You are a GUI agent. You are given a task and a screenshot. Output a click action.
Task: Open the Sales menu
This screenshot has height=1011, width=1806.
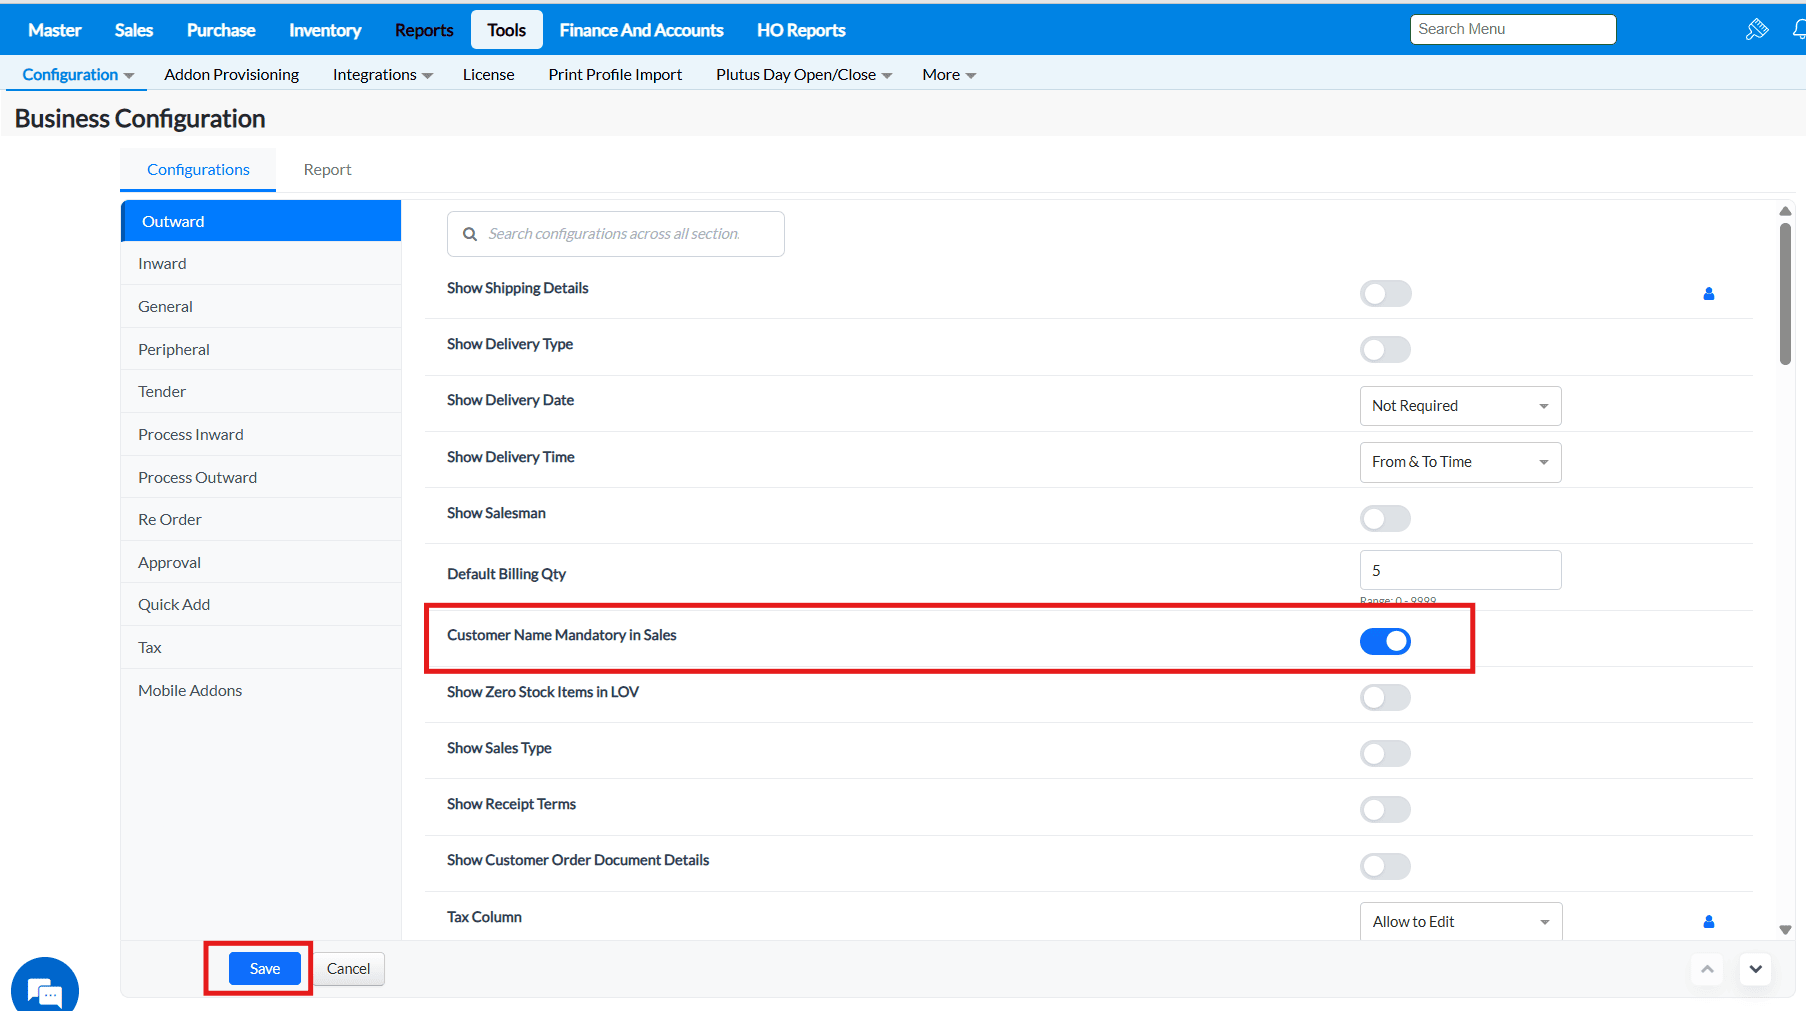pos(134,30)
